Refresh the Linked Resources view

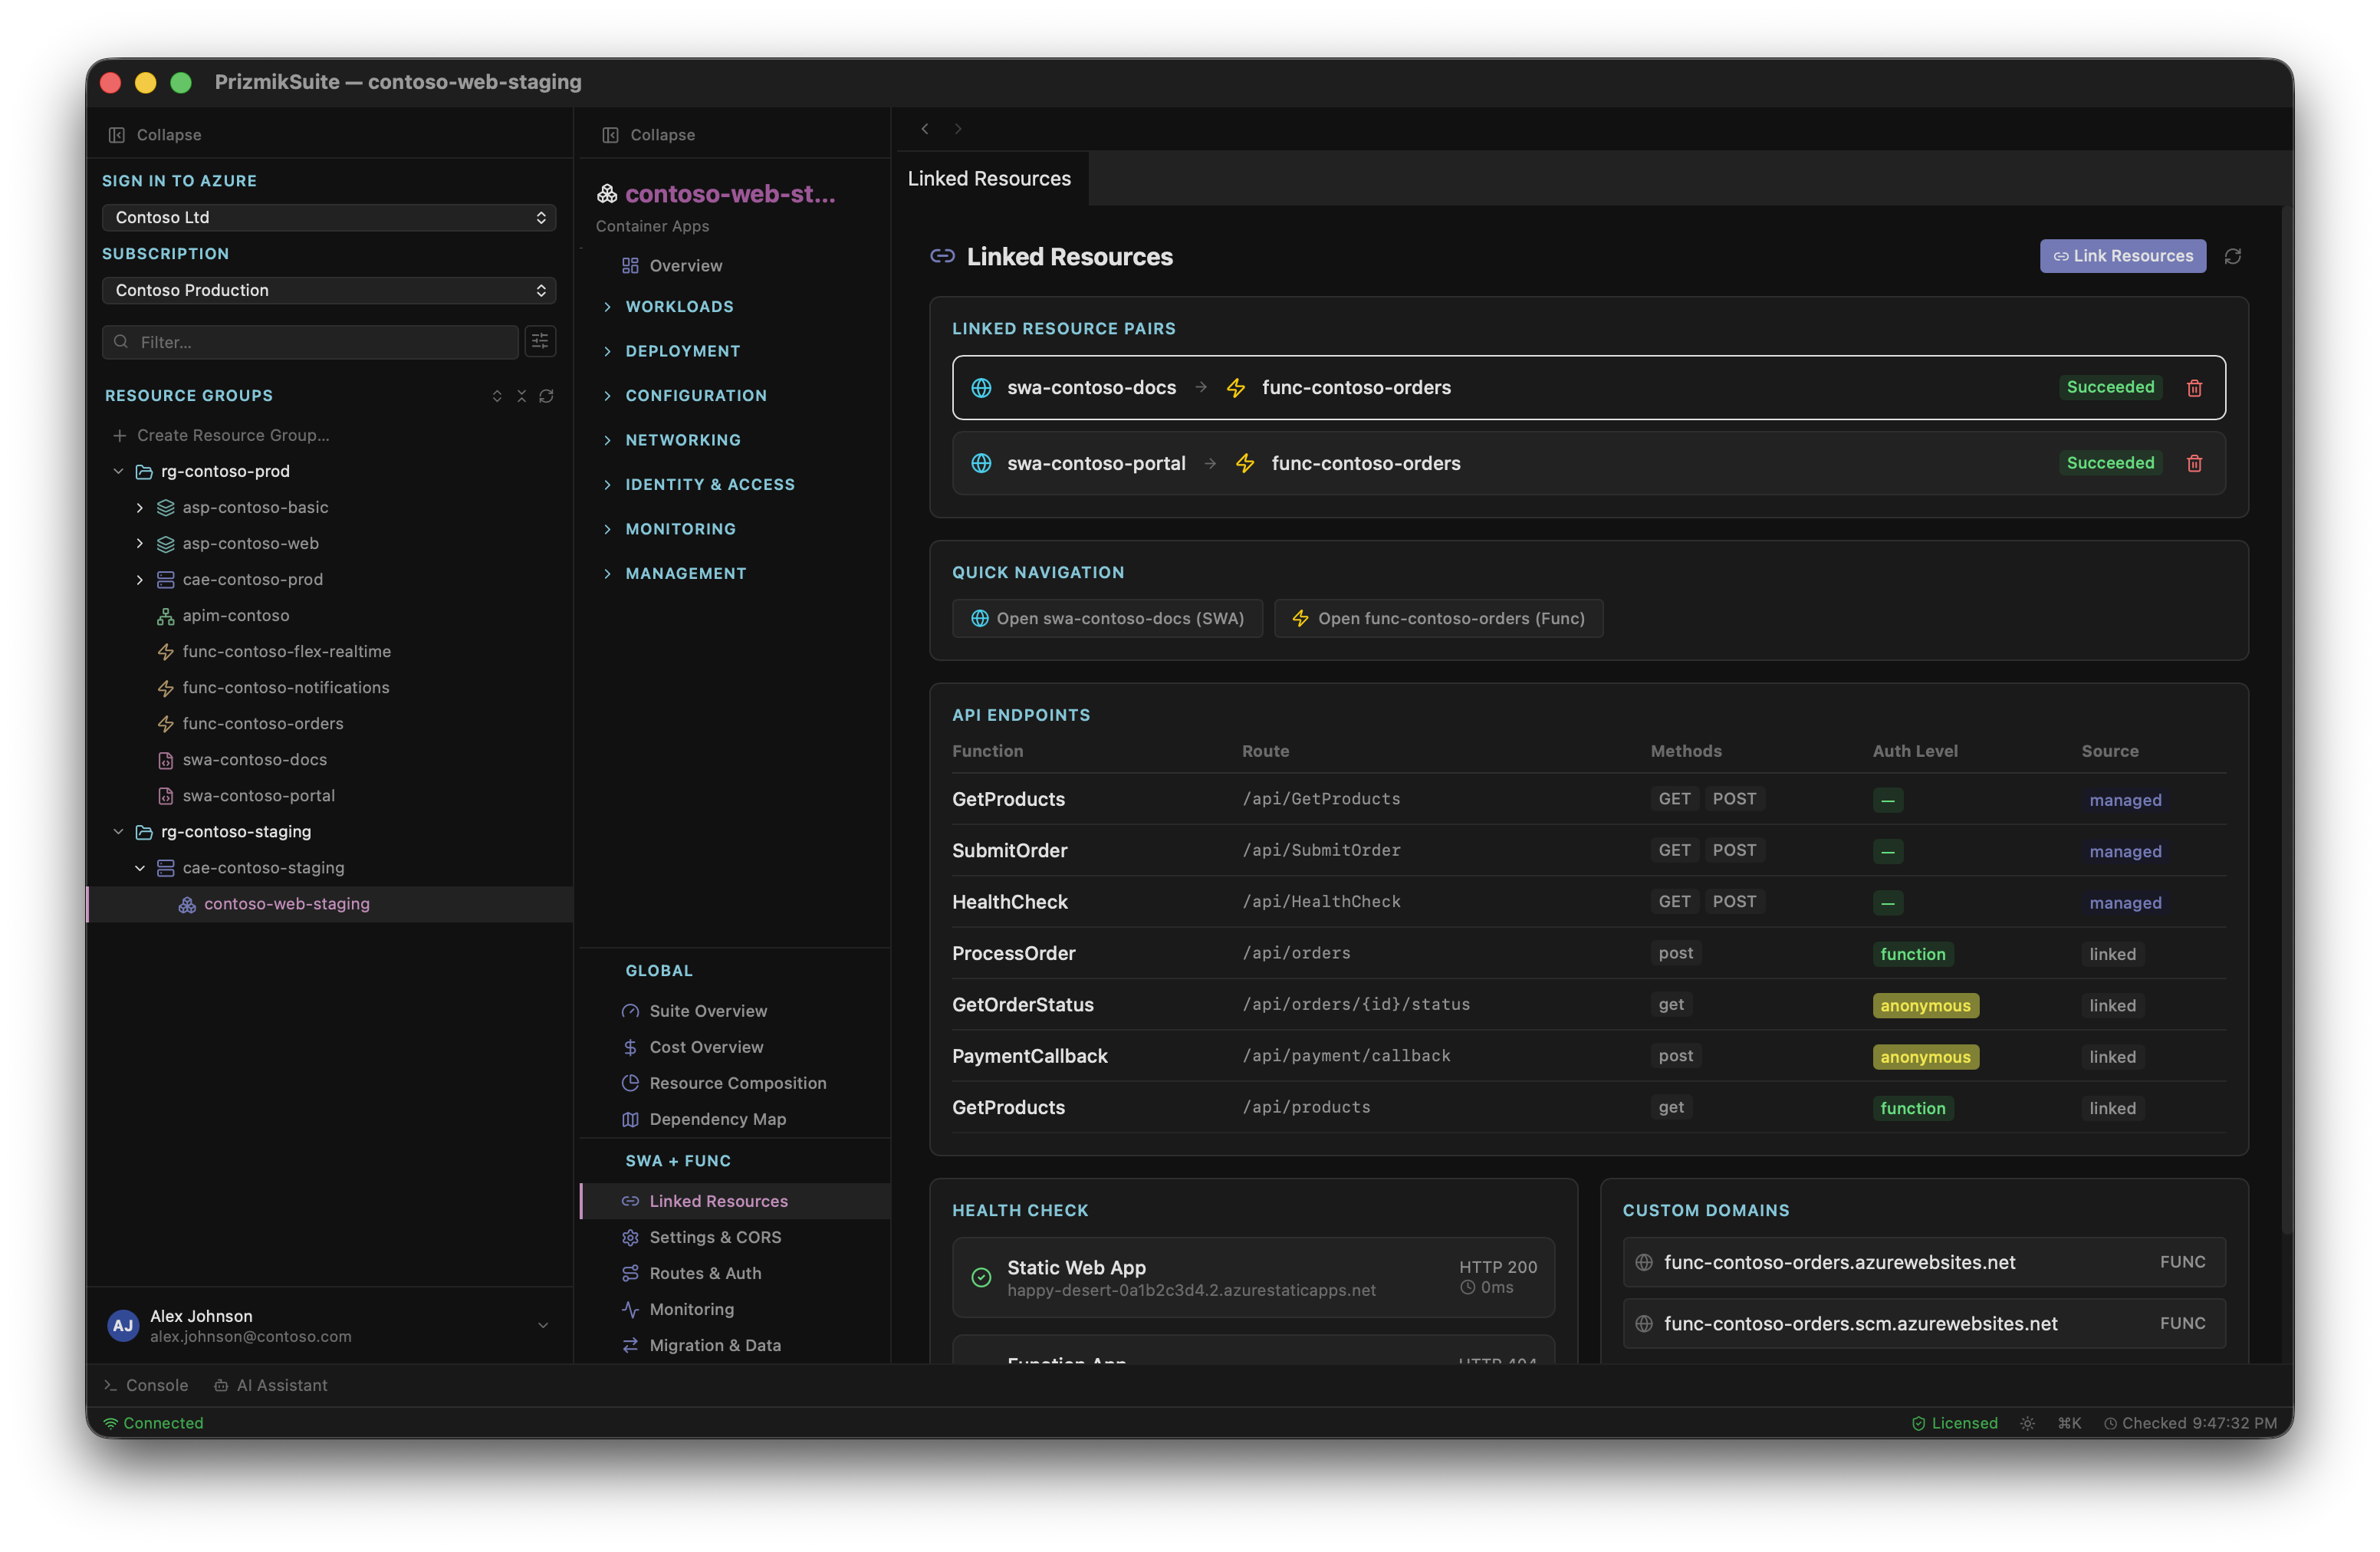pos(2232,257)
